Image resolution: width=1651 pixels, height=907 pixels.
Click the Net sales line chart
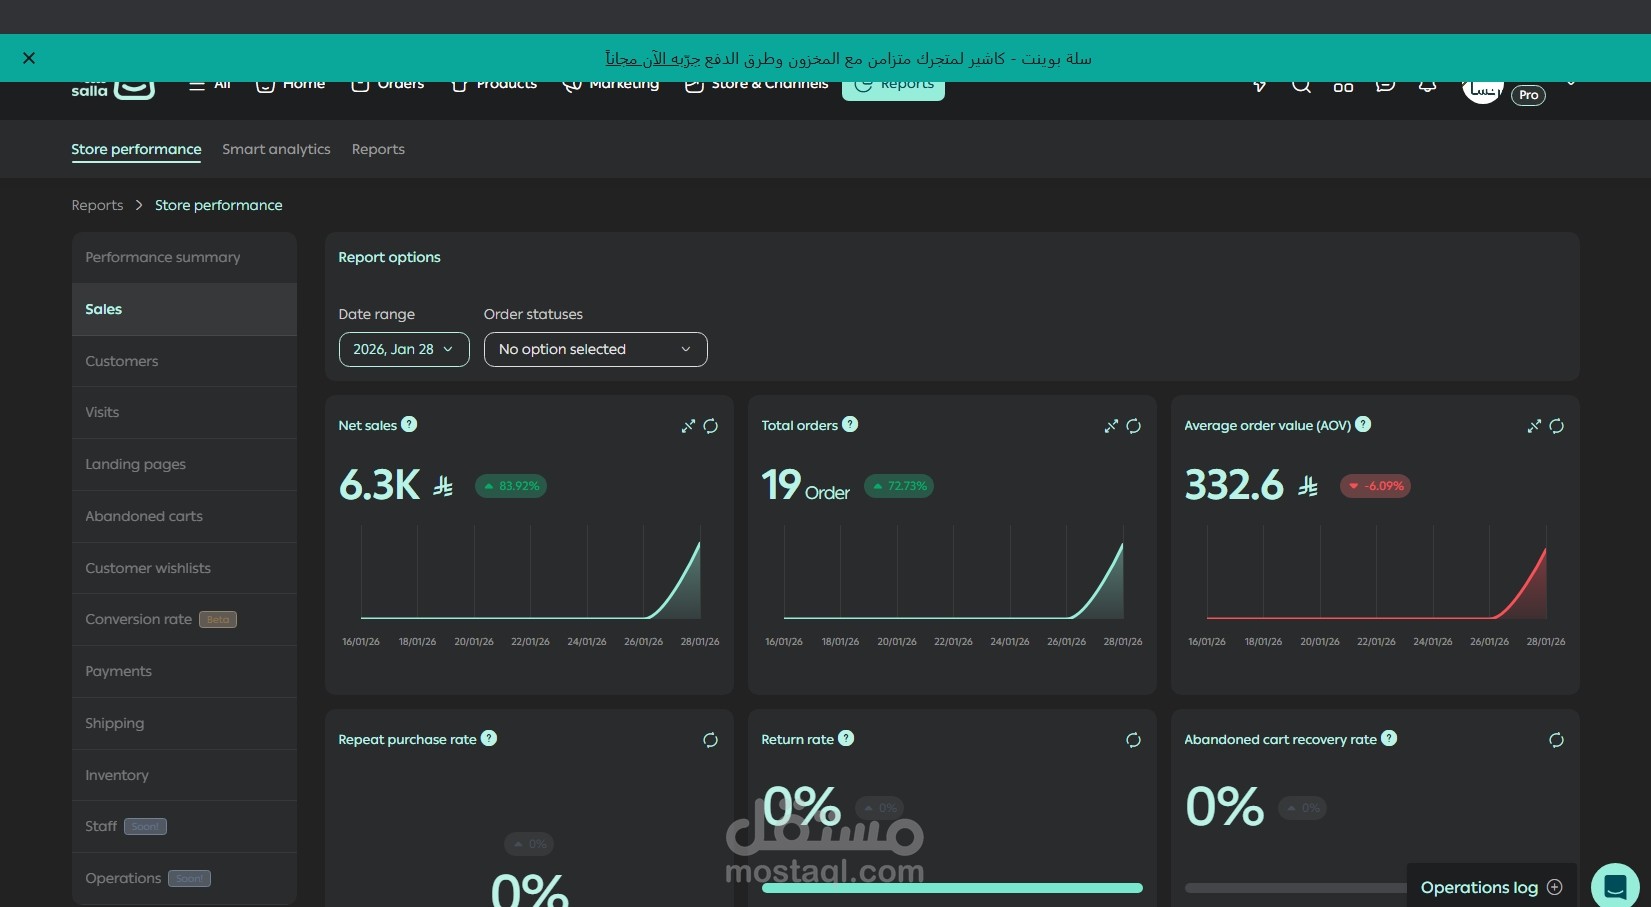point(530,572)
